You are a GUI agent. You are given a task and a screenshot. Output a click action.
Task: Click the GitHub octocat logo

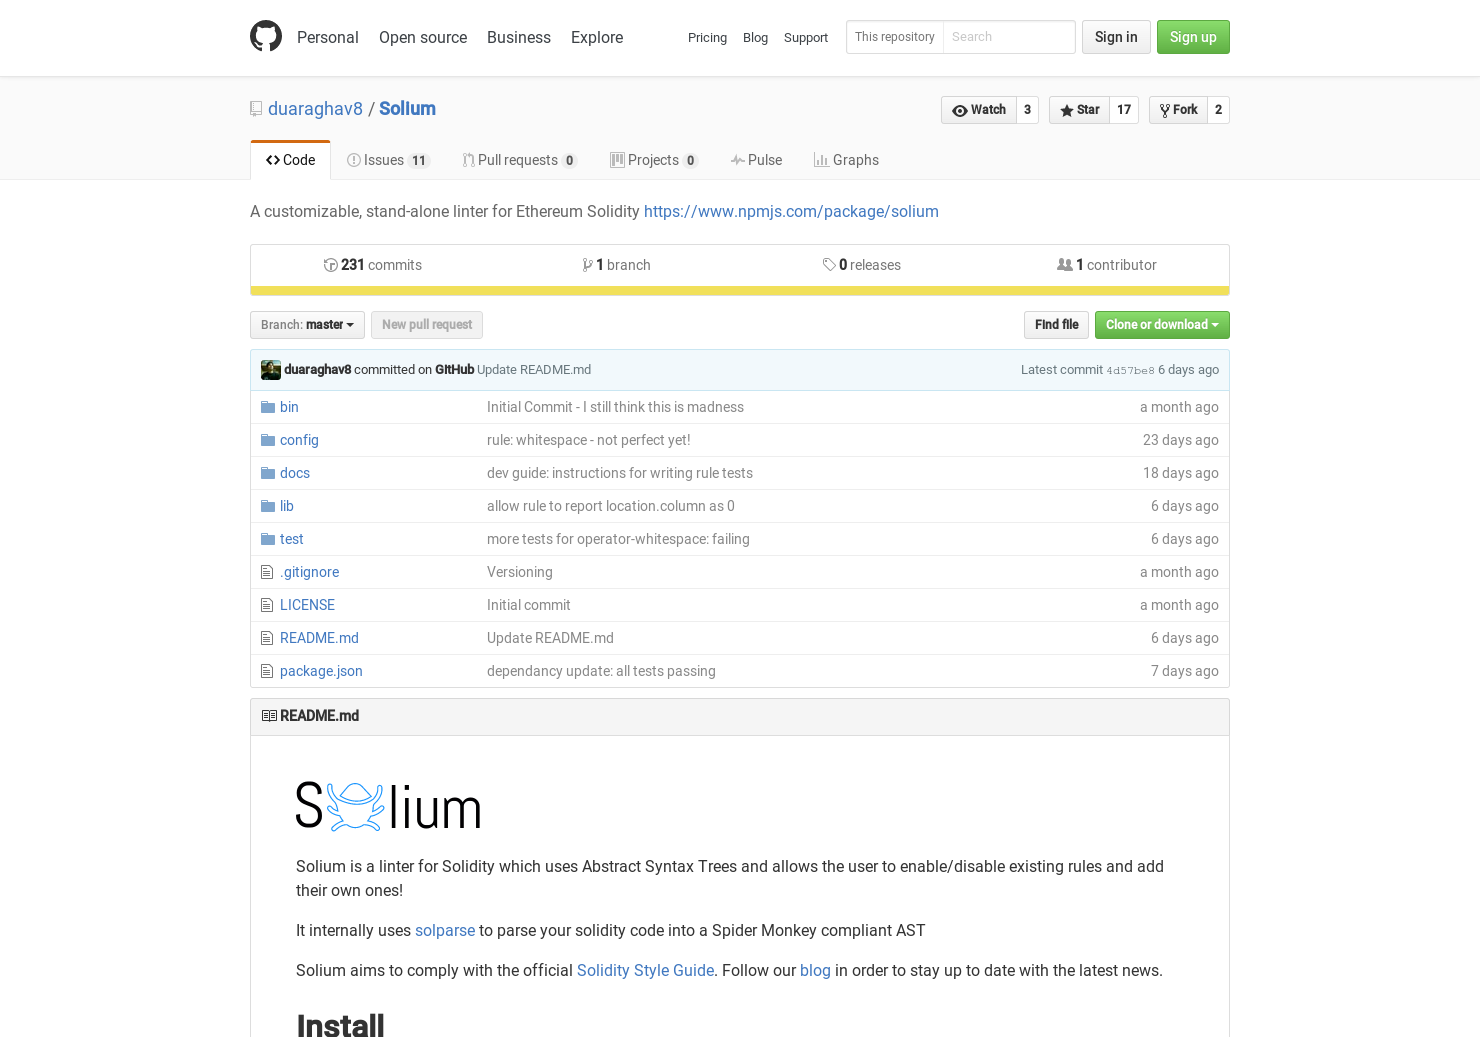point(266,36)
